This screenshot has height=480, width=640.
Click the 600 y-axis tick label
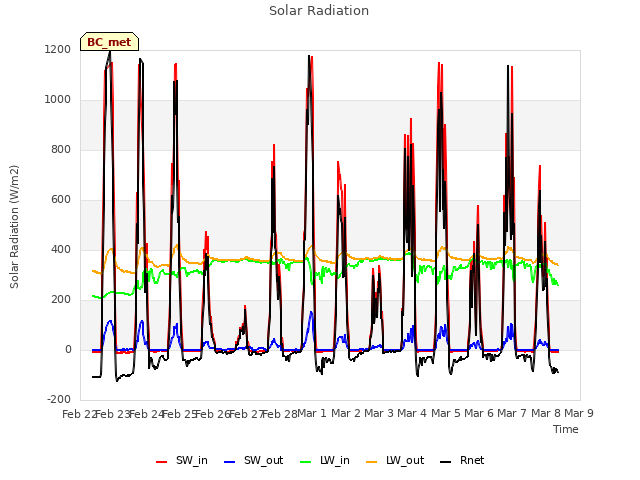point(61,200)
